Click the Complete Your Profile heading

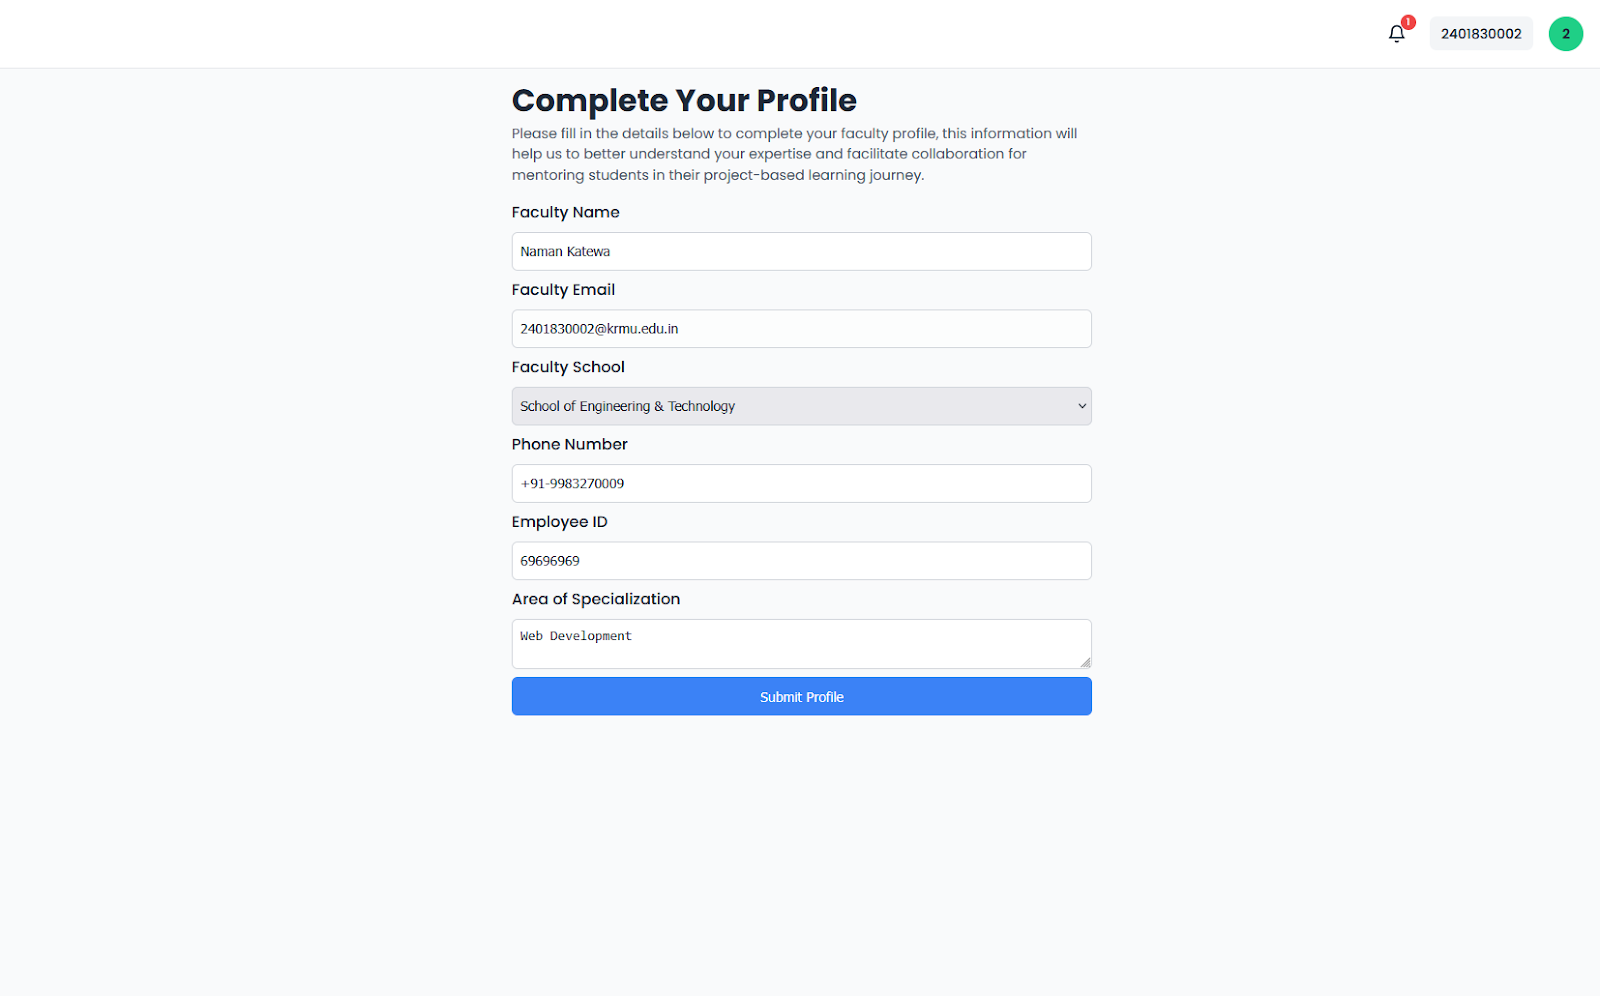[x=684, y=100]
